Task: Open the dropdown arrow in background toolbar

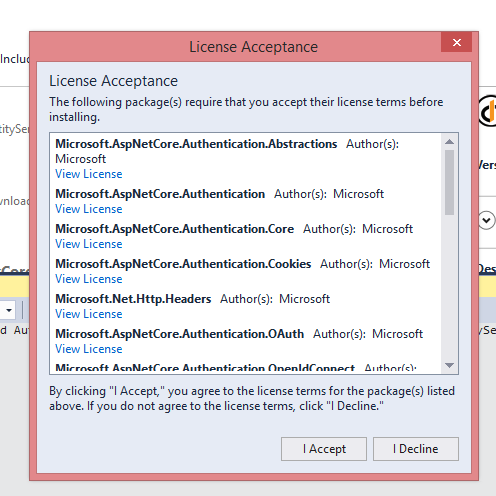Action: click(9, 310)
